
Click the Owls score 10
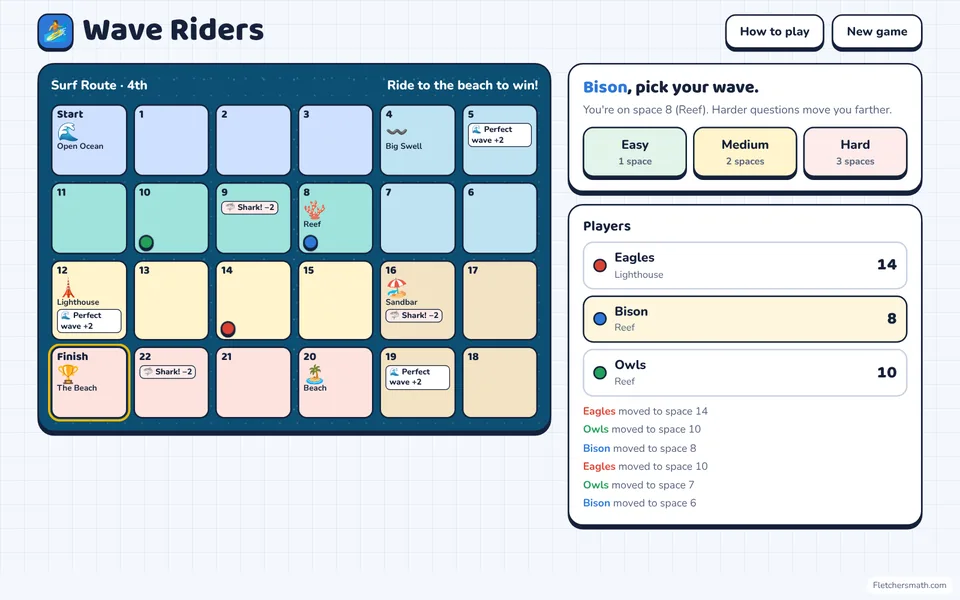tap(887, 372)
